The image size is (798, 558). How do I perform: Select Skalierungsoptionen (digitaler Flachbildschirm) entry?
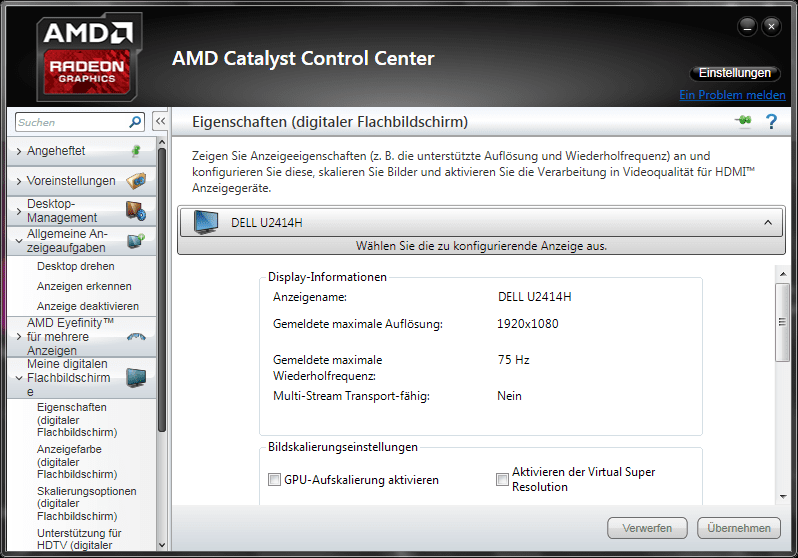pos(87,504)
